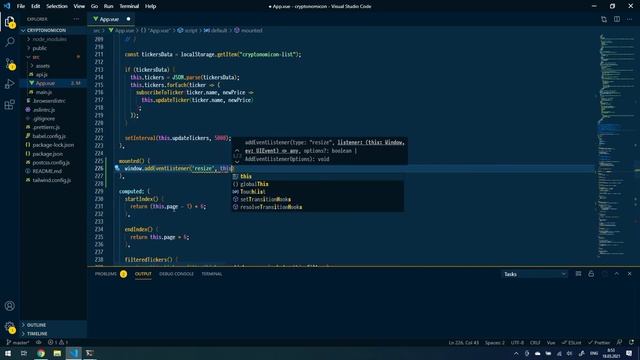This screenshot has width=640, height=360.
Task: Open the Help menu
Action: click(150, 6)
